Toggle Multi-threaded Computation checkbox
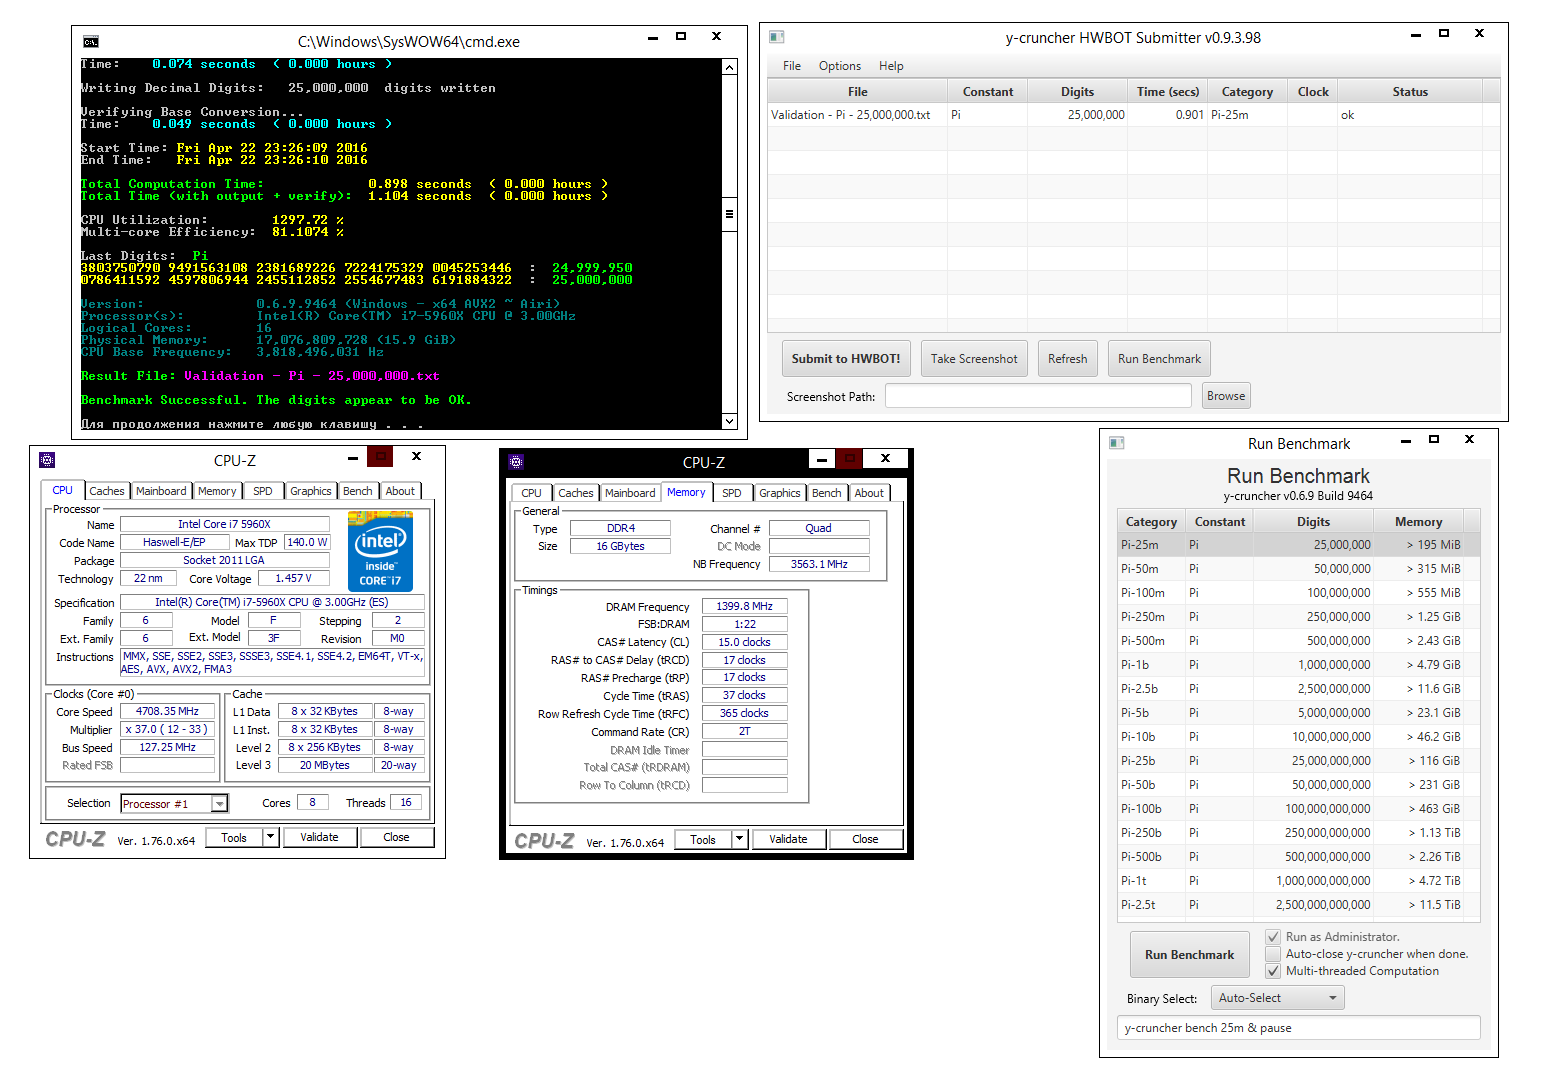Screen dimensions: 1546x1076 point(1273,971)
